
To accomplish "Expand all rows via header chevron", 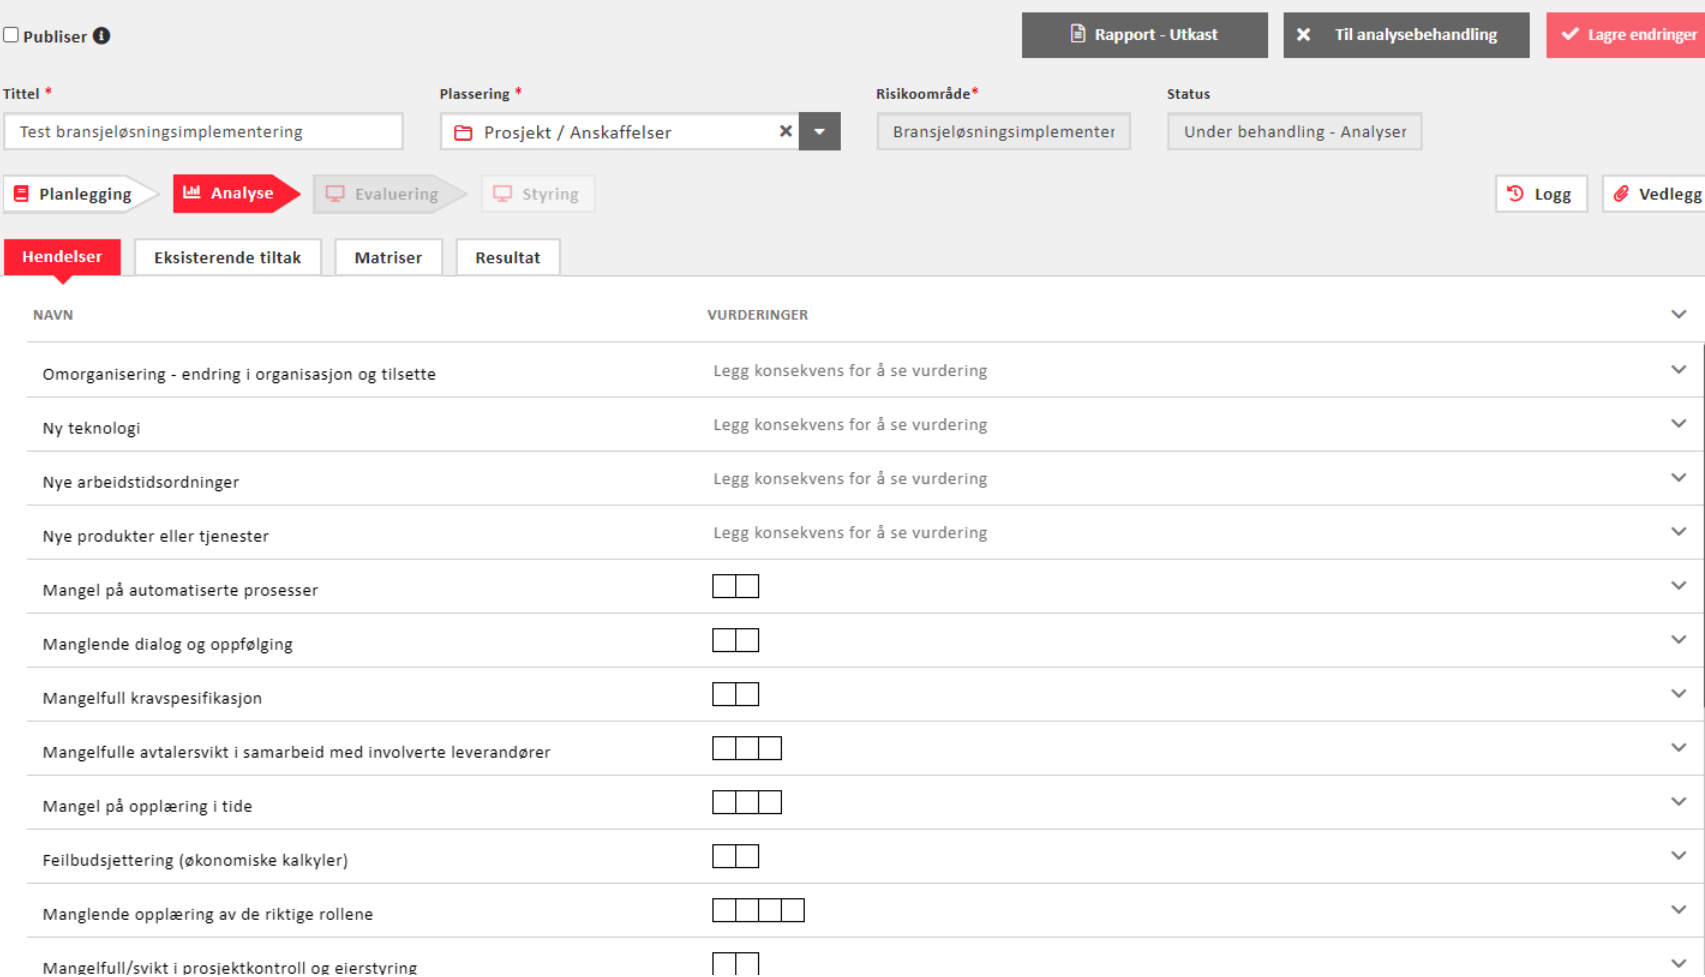I will tap(1678, 314).
